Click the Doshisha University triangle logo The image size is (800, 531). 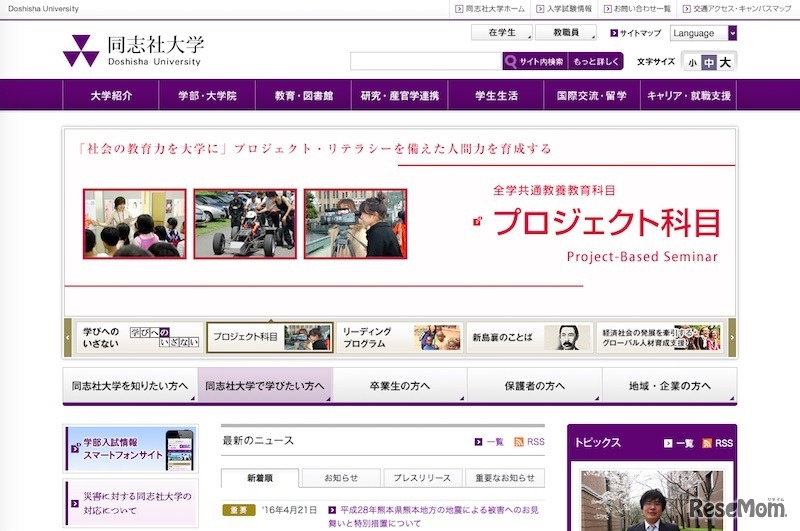[81, 51]
